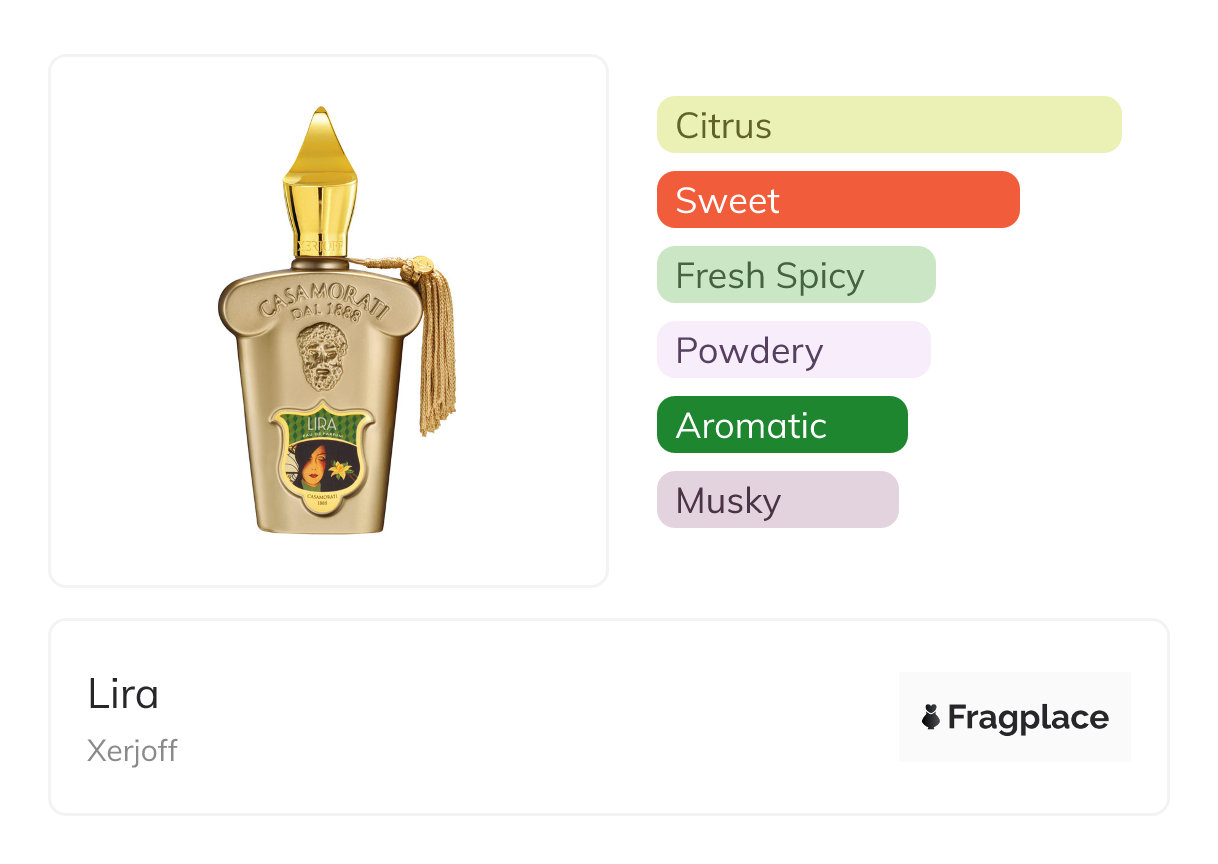Open the Lira perfume title
The width and height of the screenshot is (1218, 864).
(x=123, y=694)
